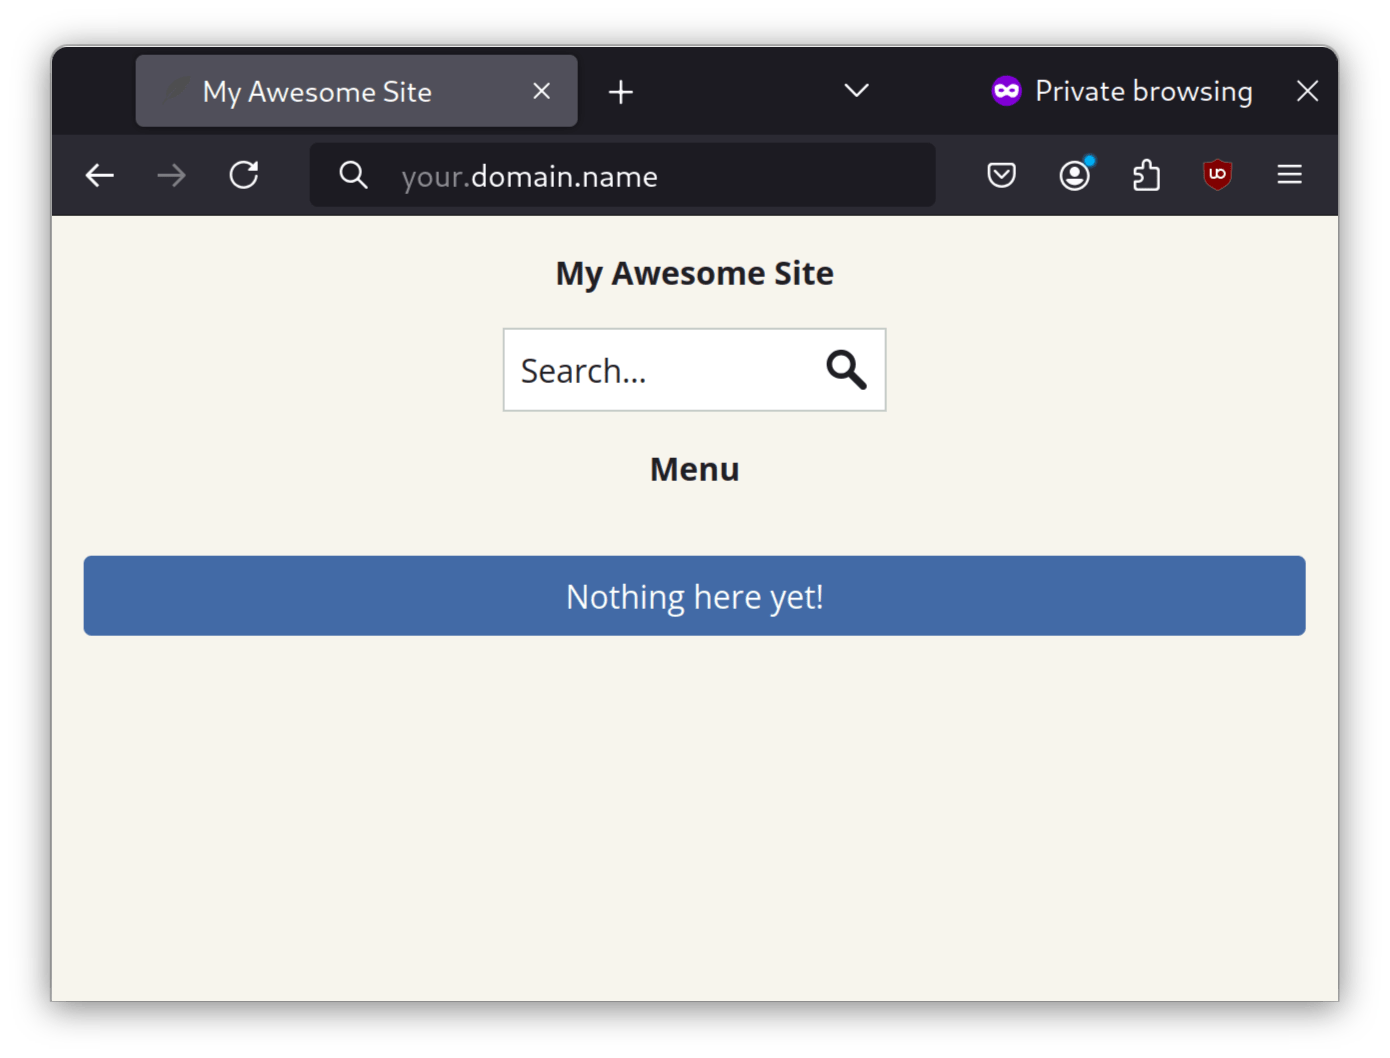Click the page's Search… text field
This screenshot has height=1058, width=1390.
660,371
